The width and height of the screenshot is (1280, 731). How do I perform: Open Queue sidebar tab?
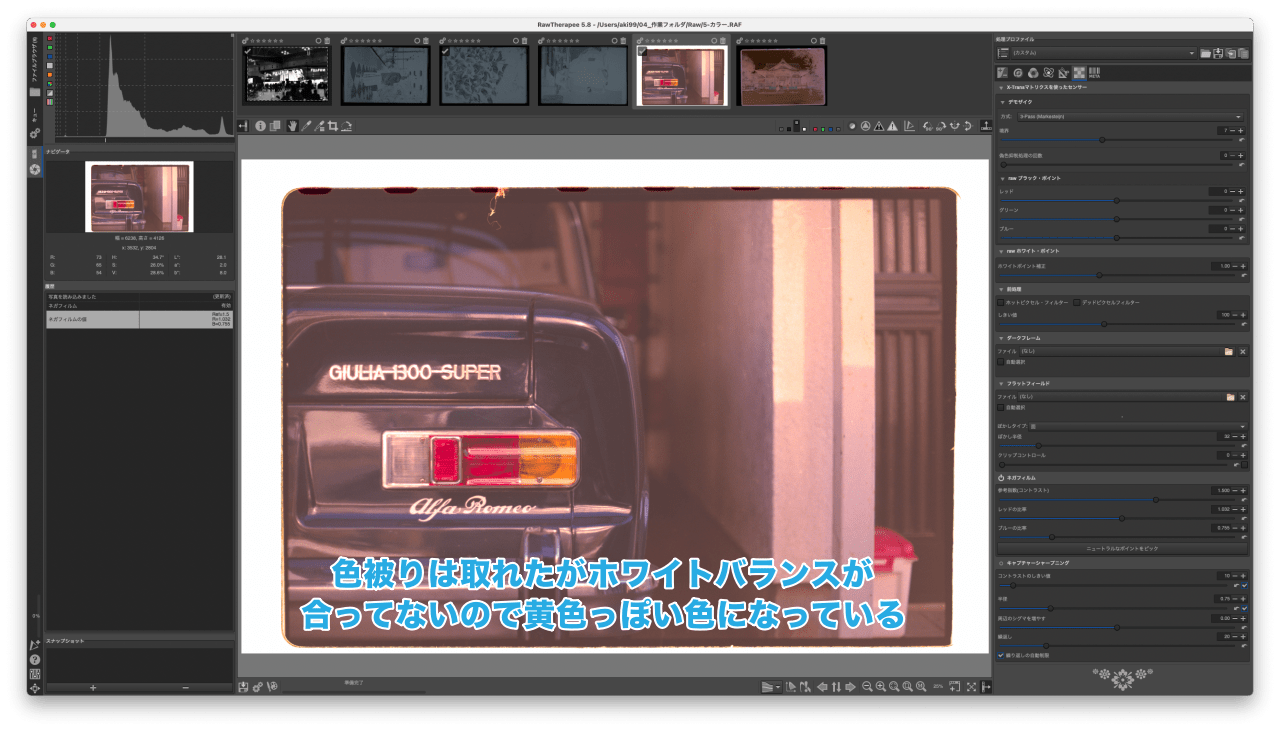[x=35, y=122]
